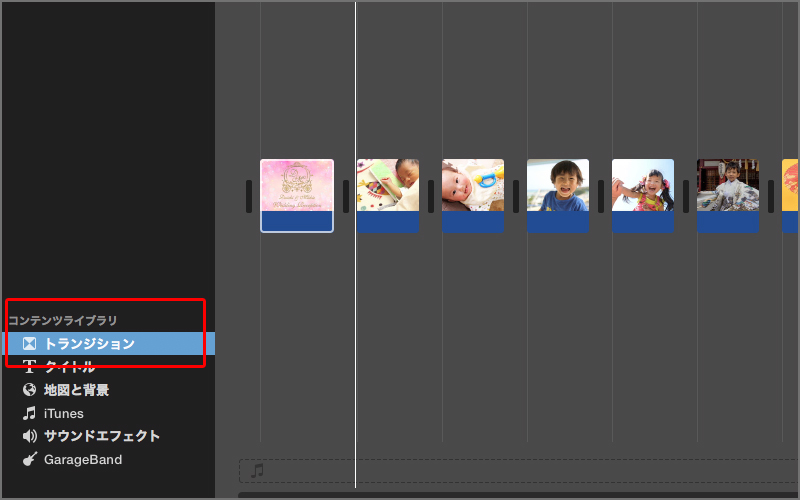Select the pink wedding title clip
Screen dimensions: 800x500
coord(297,185)
